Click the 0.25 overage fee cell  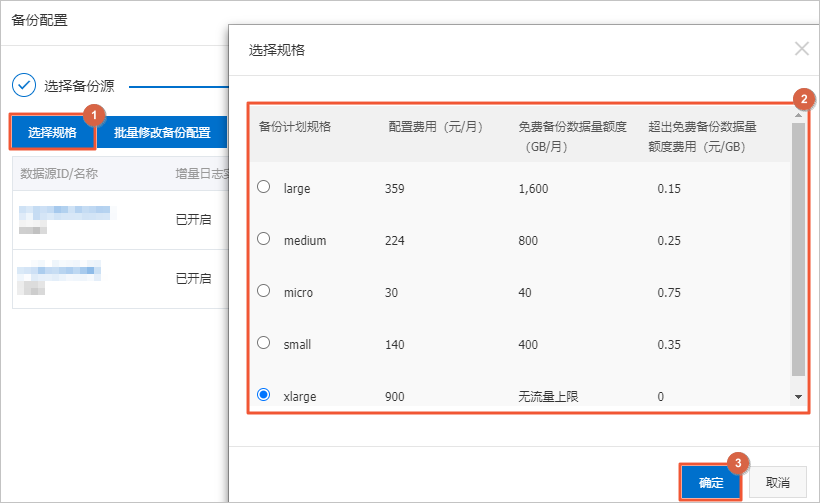[x=669, y=241]
